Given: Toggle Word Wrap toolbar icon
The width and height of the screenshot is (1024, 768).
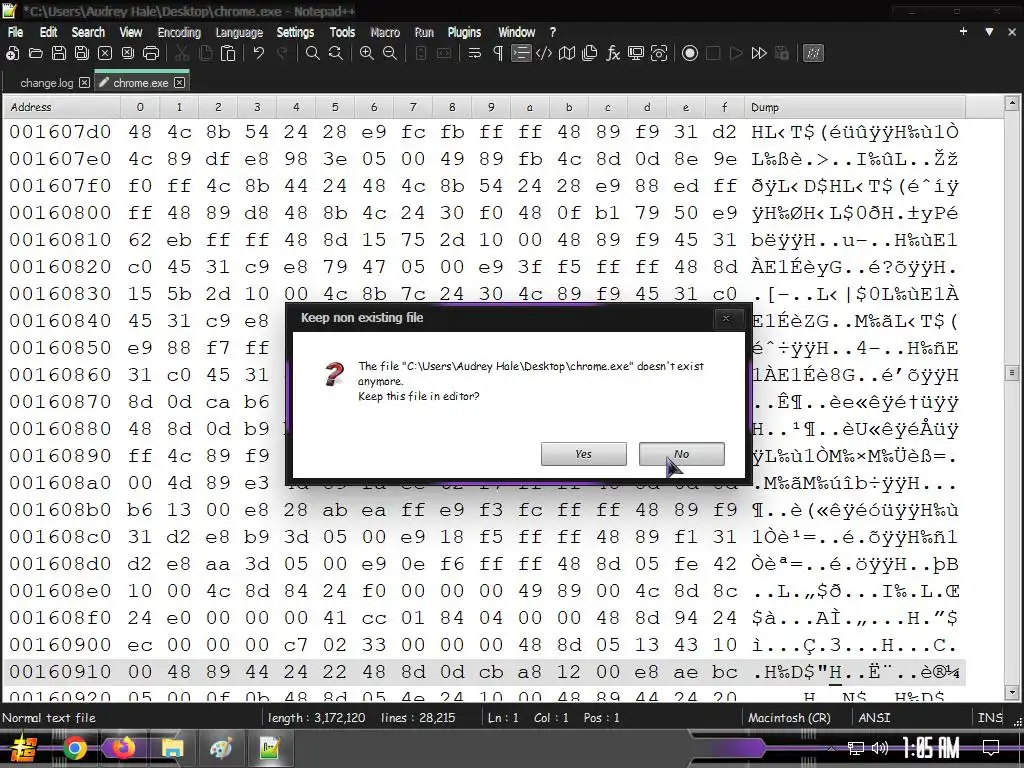Looking at the screenshot, I should [x=475, y=54].
